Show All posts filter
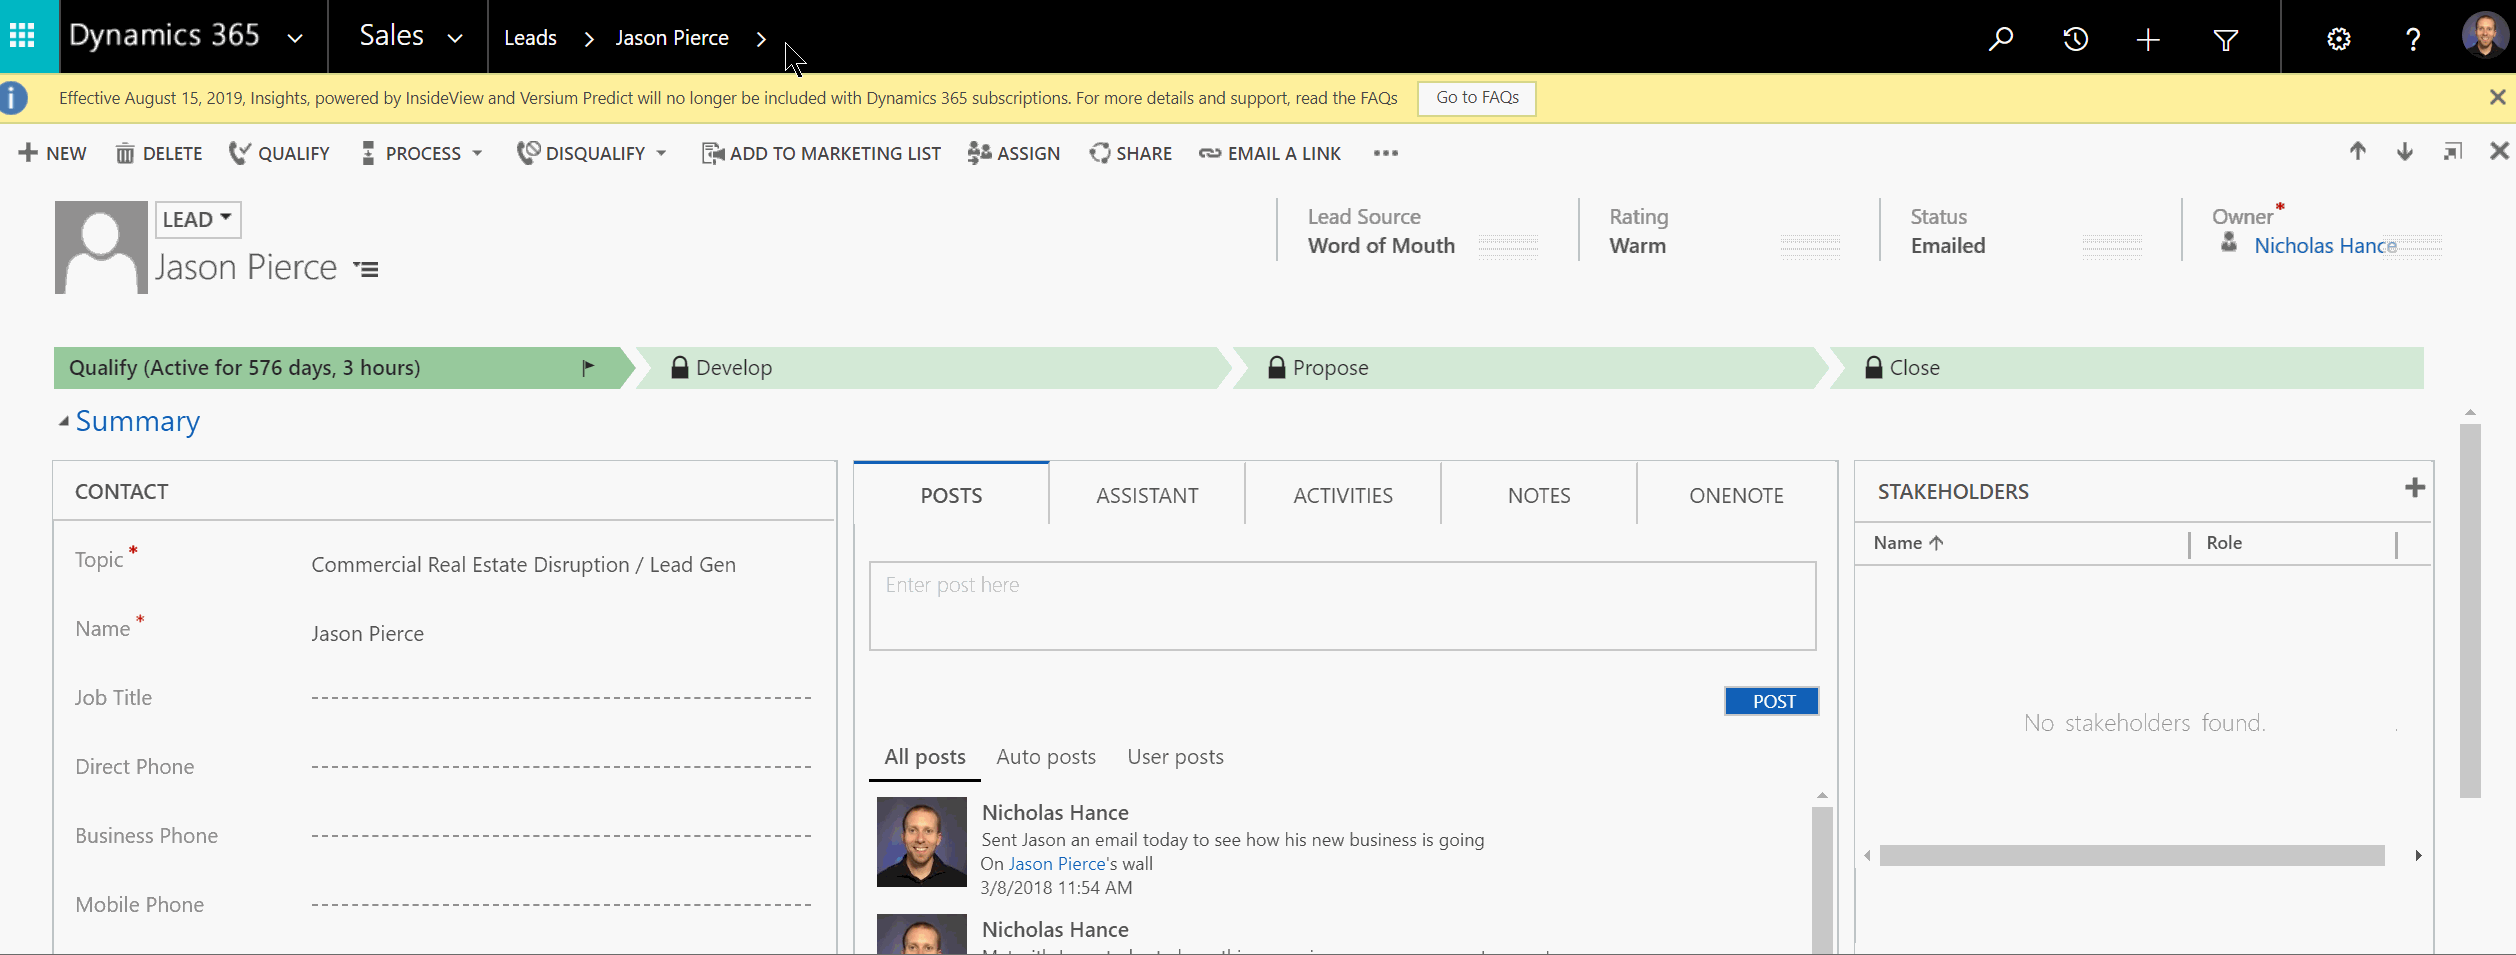 tap(925, 757)
